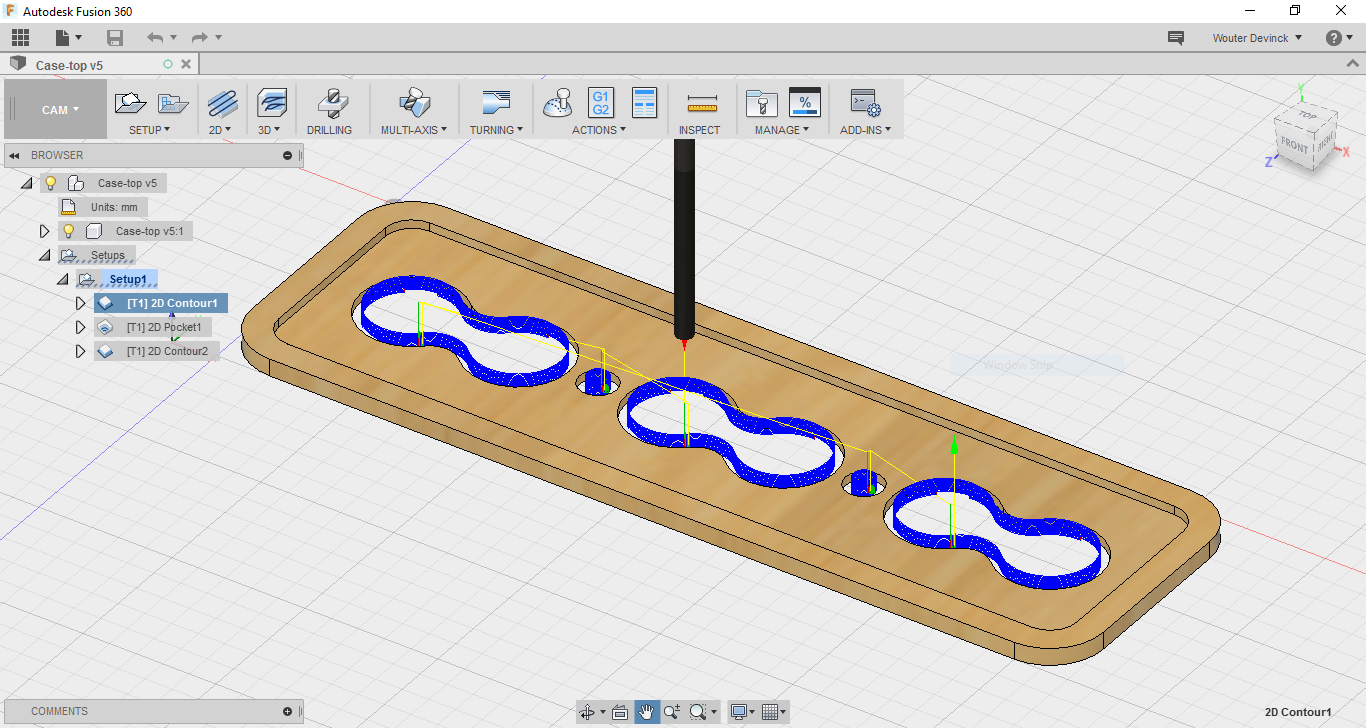Click the Undo arrow icon
The height and width of the screenshot is (728, 1366).
[x=155, y=38]
